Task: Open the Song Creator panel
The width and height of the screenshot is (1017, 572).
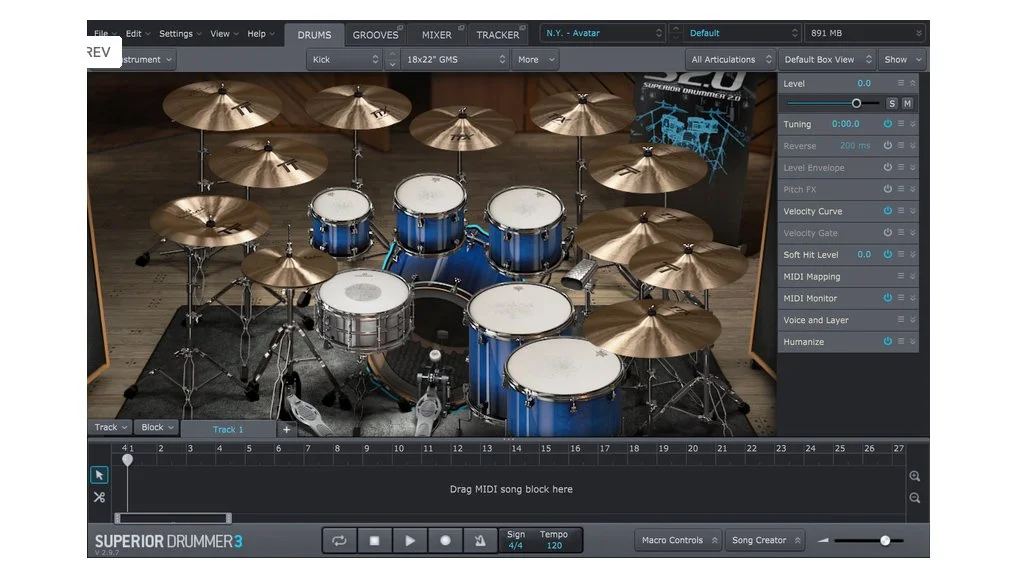Action: point(765,540)
